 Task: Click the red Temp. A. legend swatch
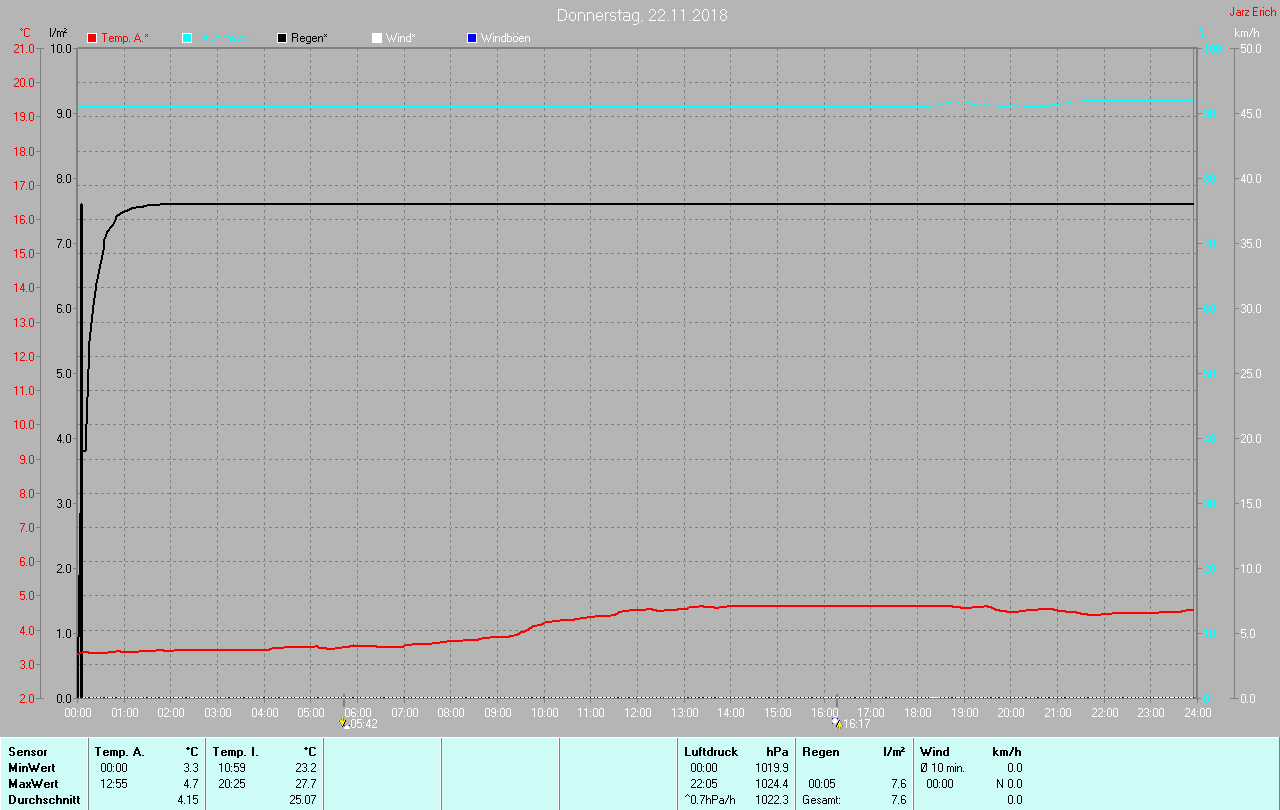92,38
